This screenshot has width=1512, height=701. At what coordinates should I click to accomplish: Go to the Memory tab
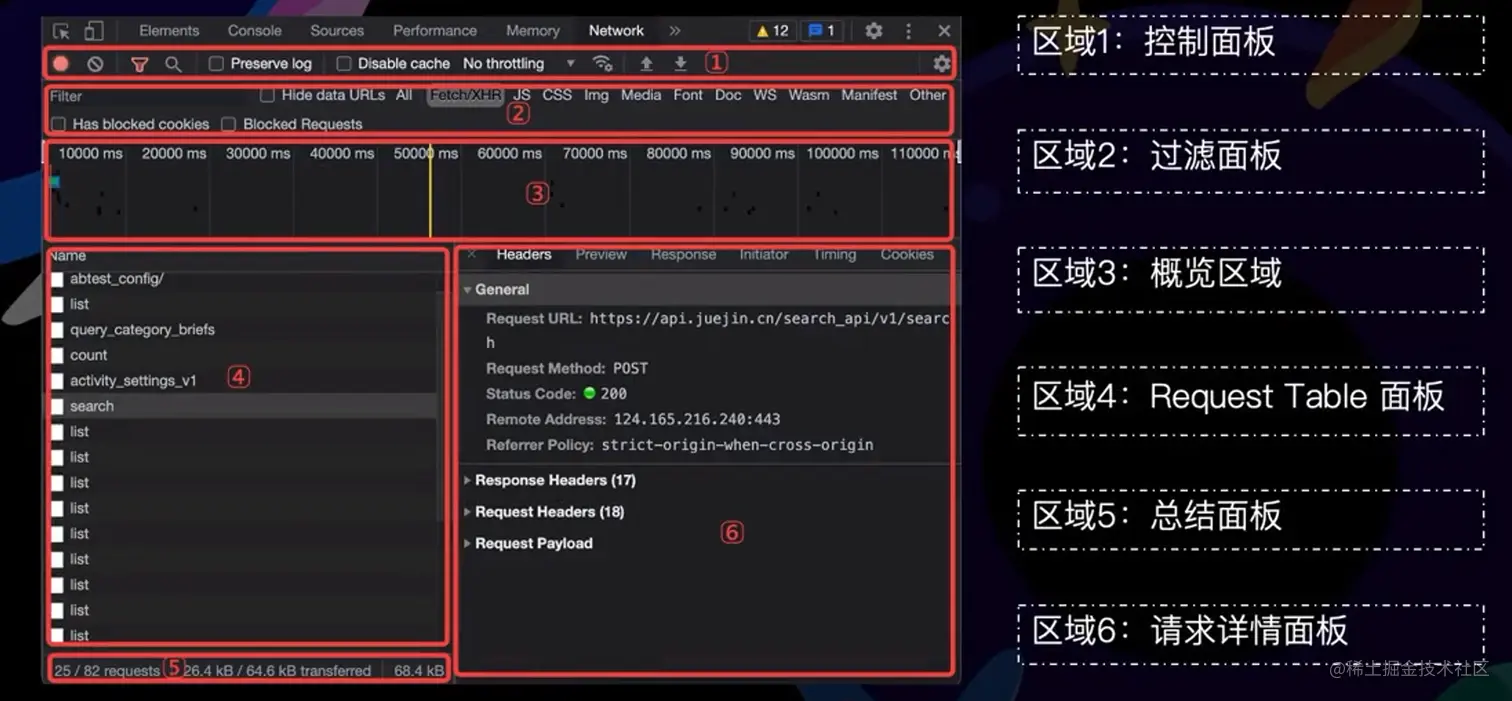[x=533, y=31]
